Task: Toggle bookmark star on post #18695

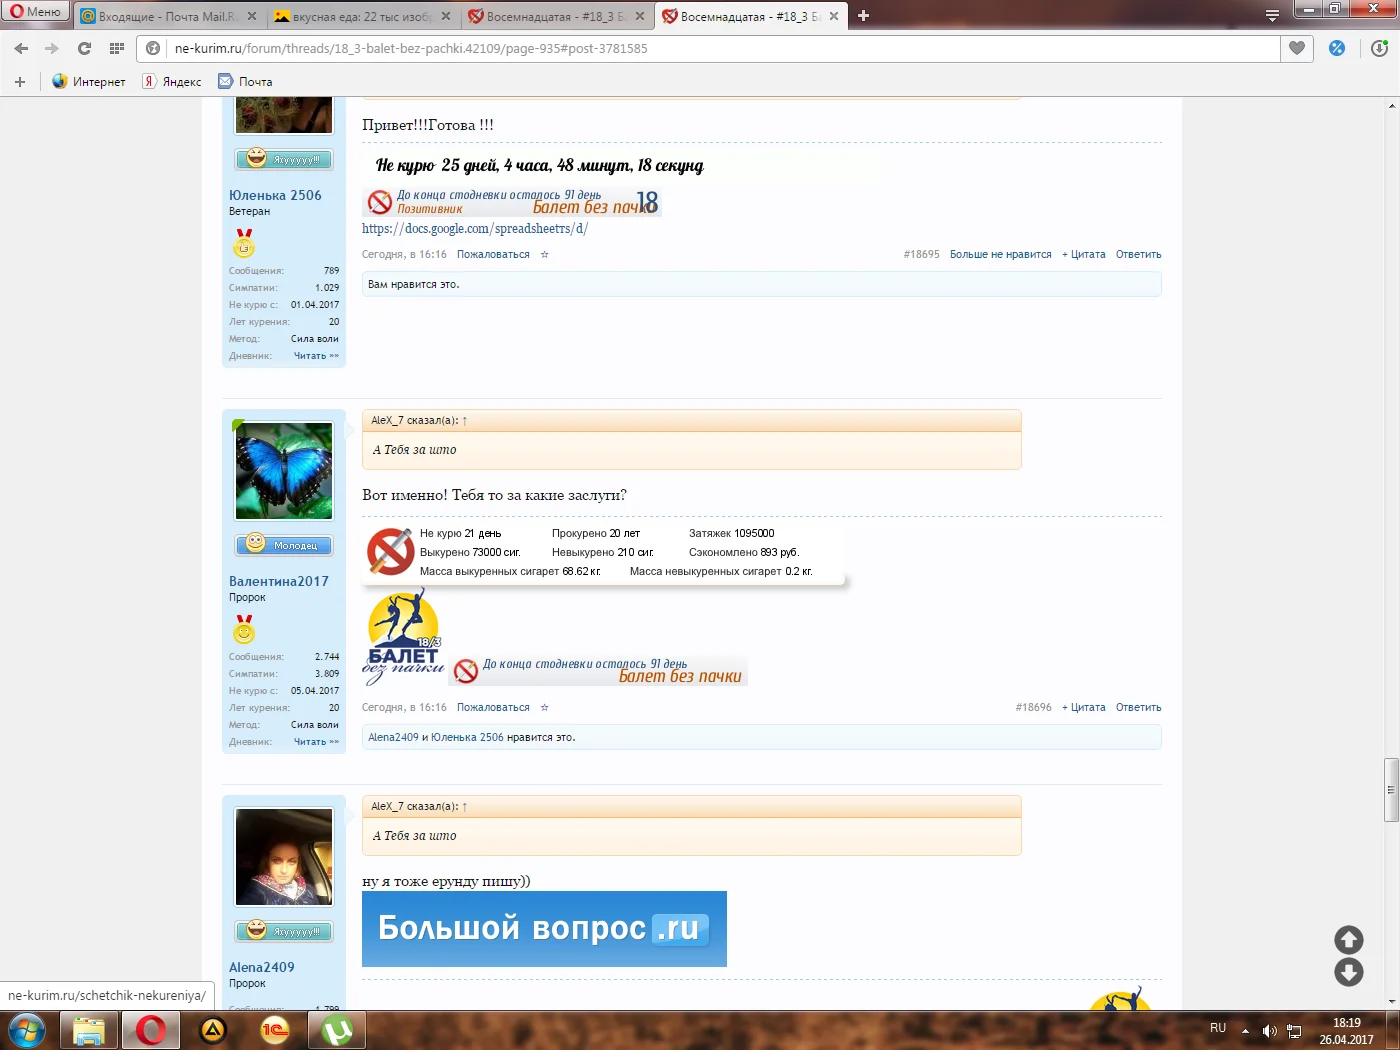Action: pos(545,255)
